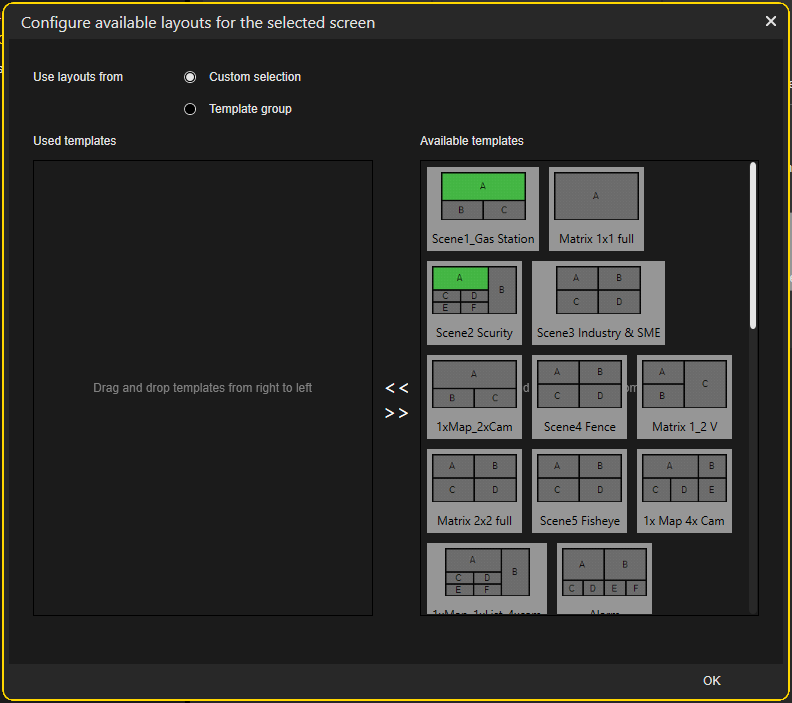Click the Available templates scrollbar

752,245
